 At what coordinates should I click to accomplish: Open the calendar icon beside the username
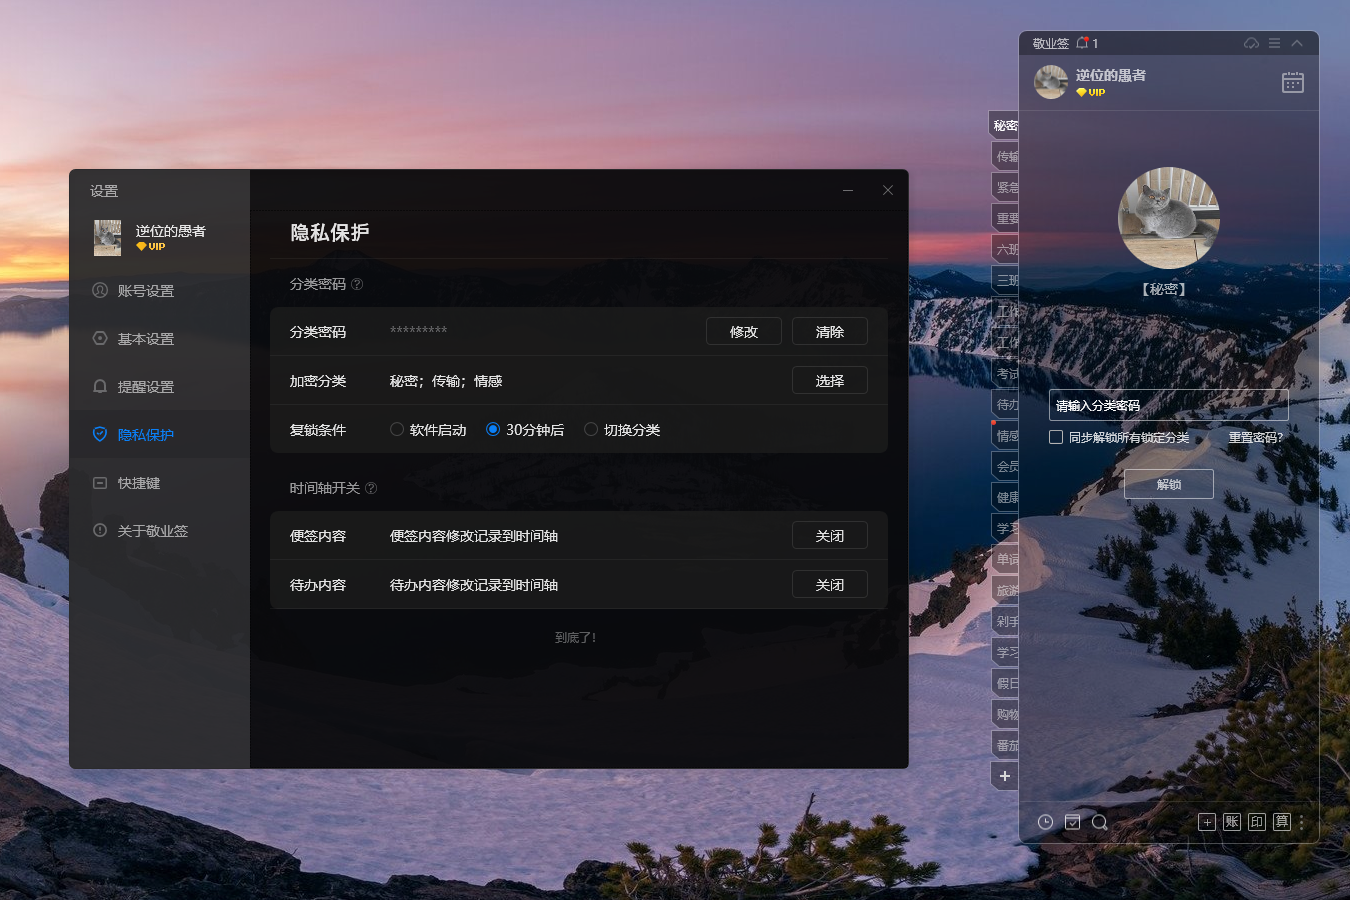point(1292,82)
